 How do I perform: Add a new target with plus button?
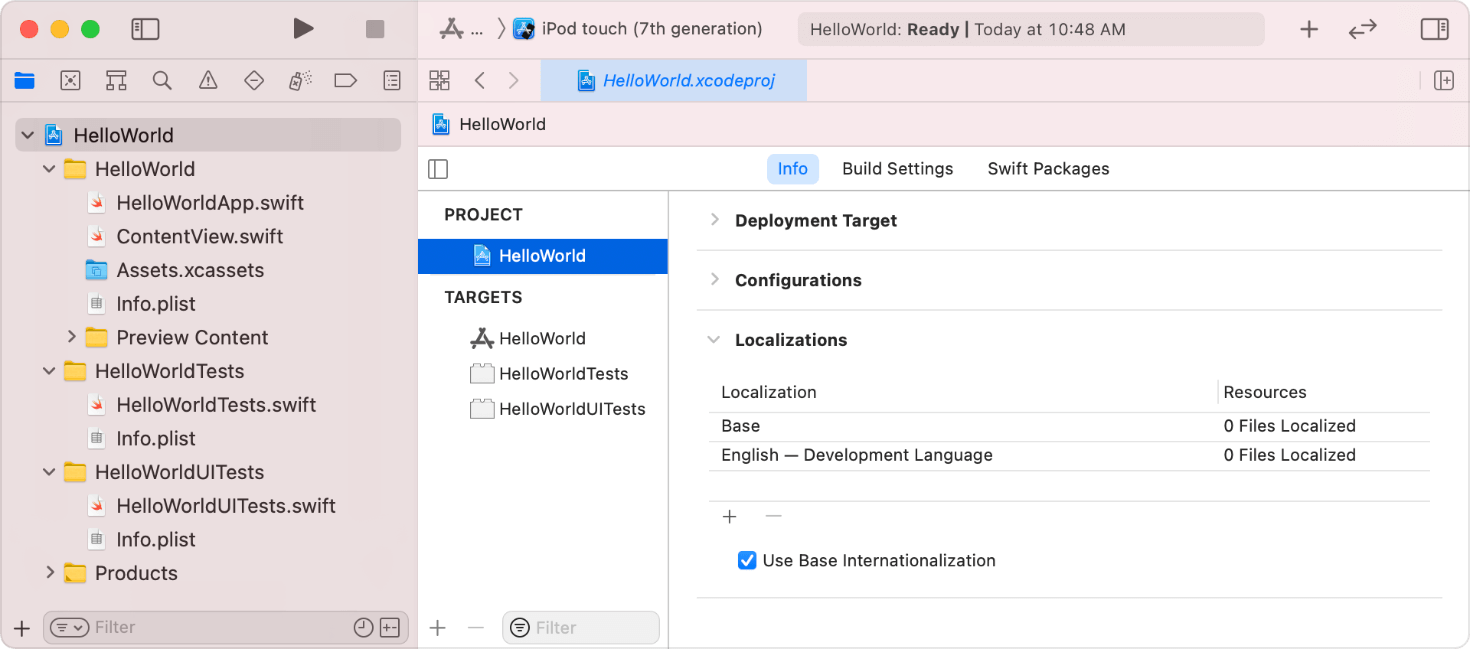(x=437, y=628)
